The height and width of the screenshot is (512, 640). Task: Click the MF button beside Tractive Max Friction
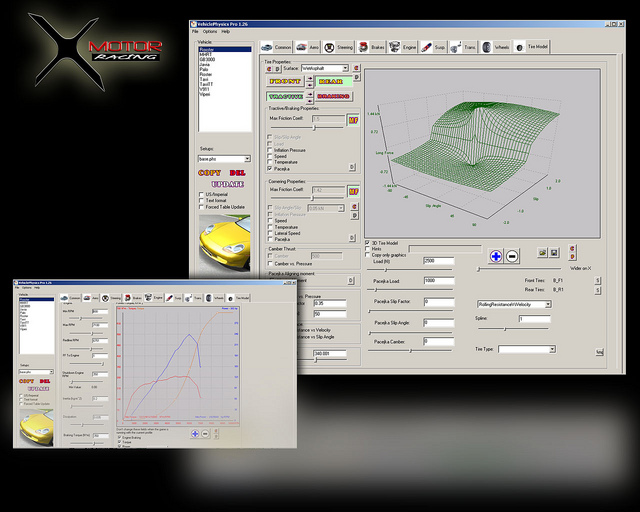coord(352,120)
